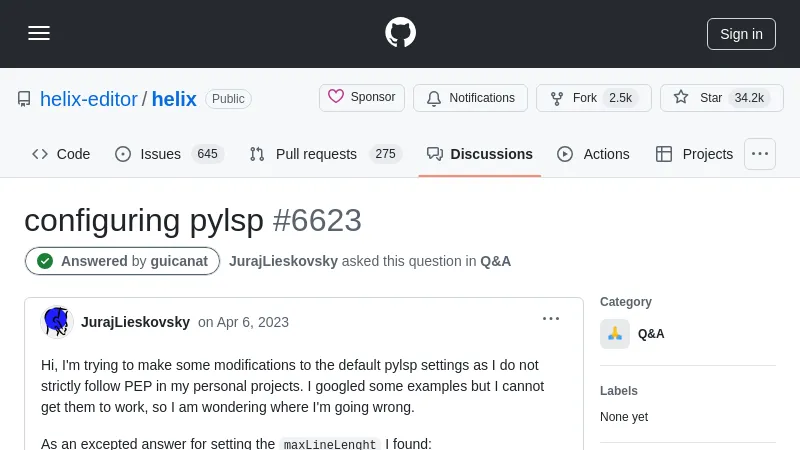This screenshot has width=800, height=450.
Task: Click the repository icon beside helix-editor
Action: click(24, 99)
